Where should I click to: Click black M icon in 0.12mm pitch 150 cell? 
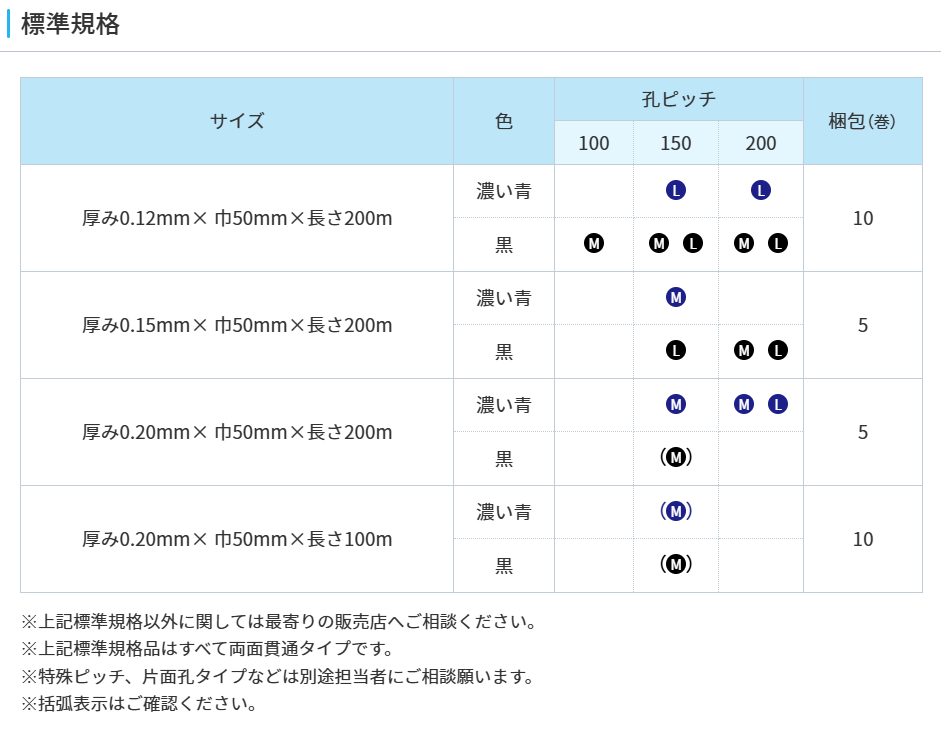(x=658, y=243)
